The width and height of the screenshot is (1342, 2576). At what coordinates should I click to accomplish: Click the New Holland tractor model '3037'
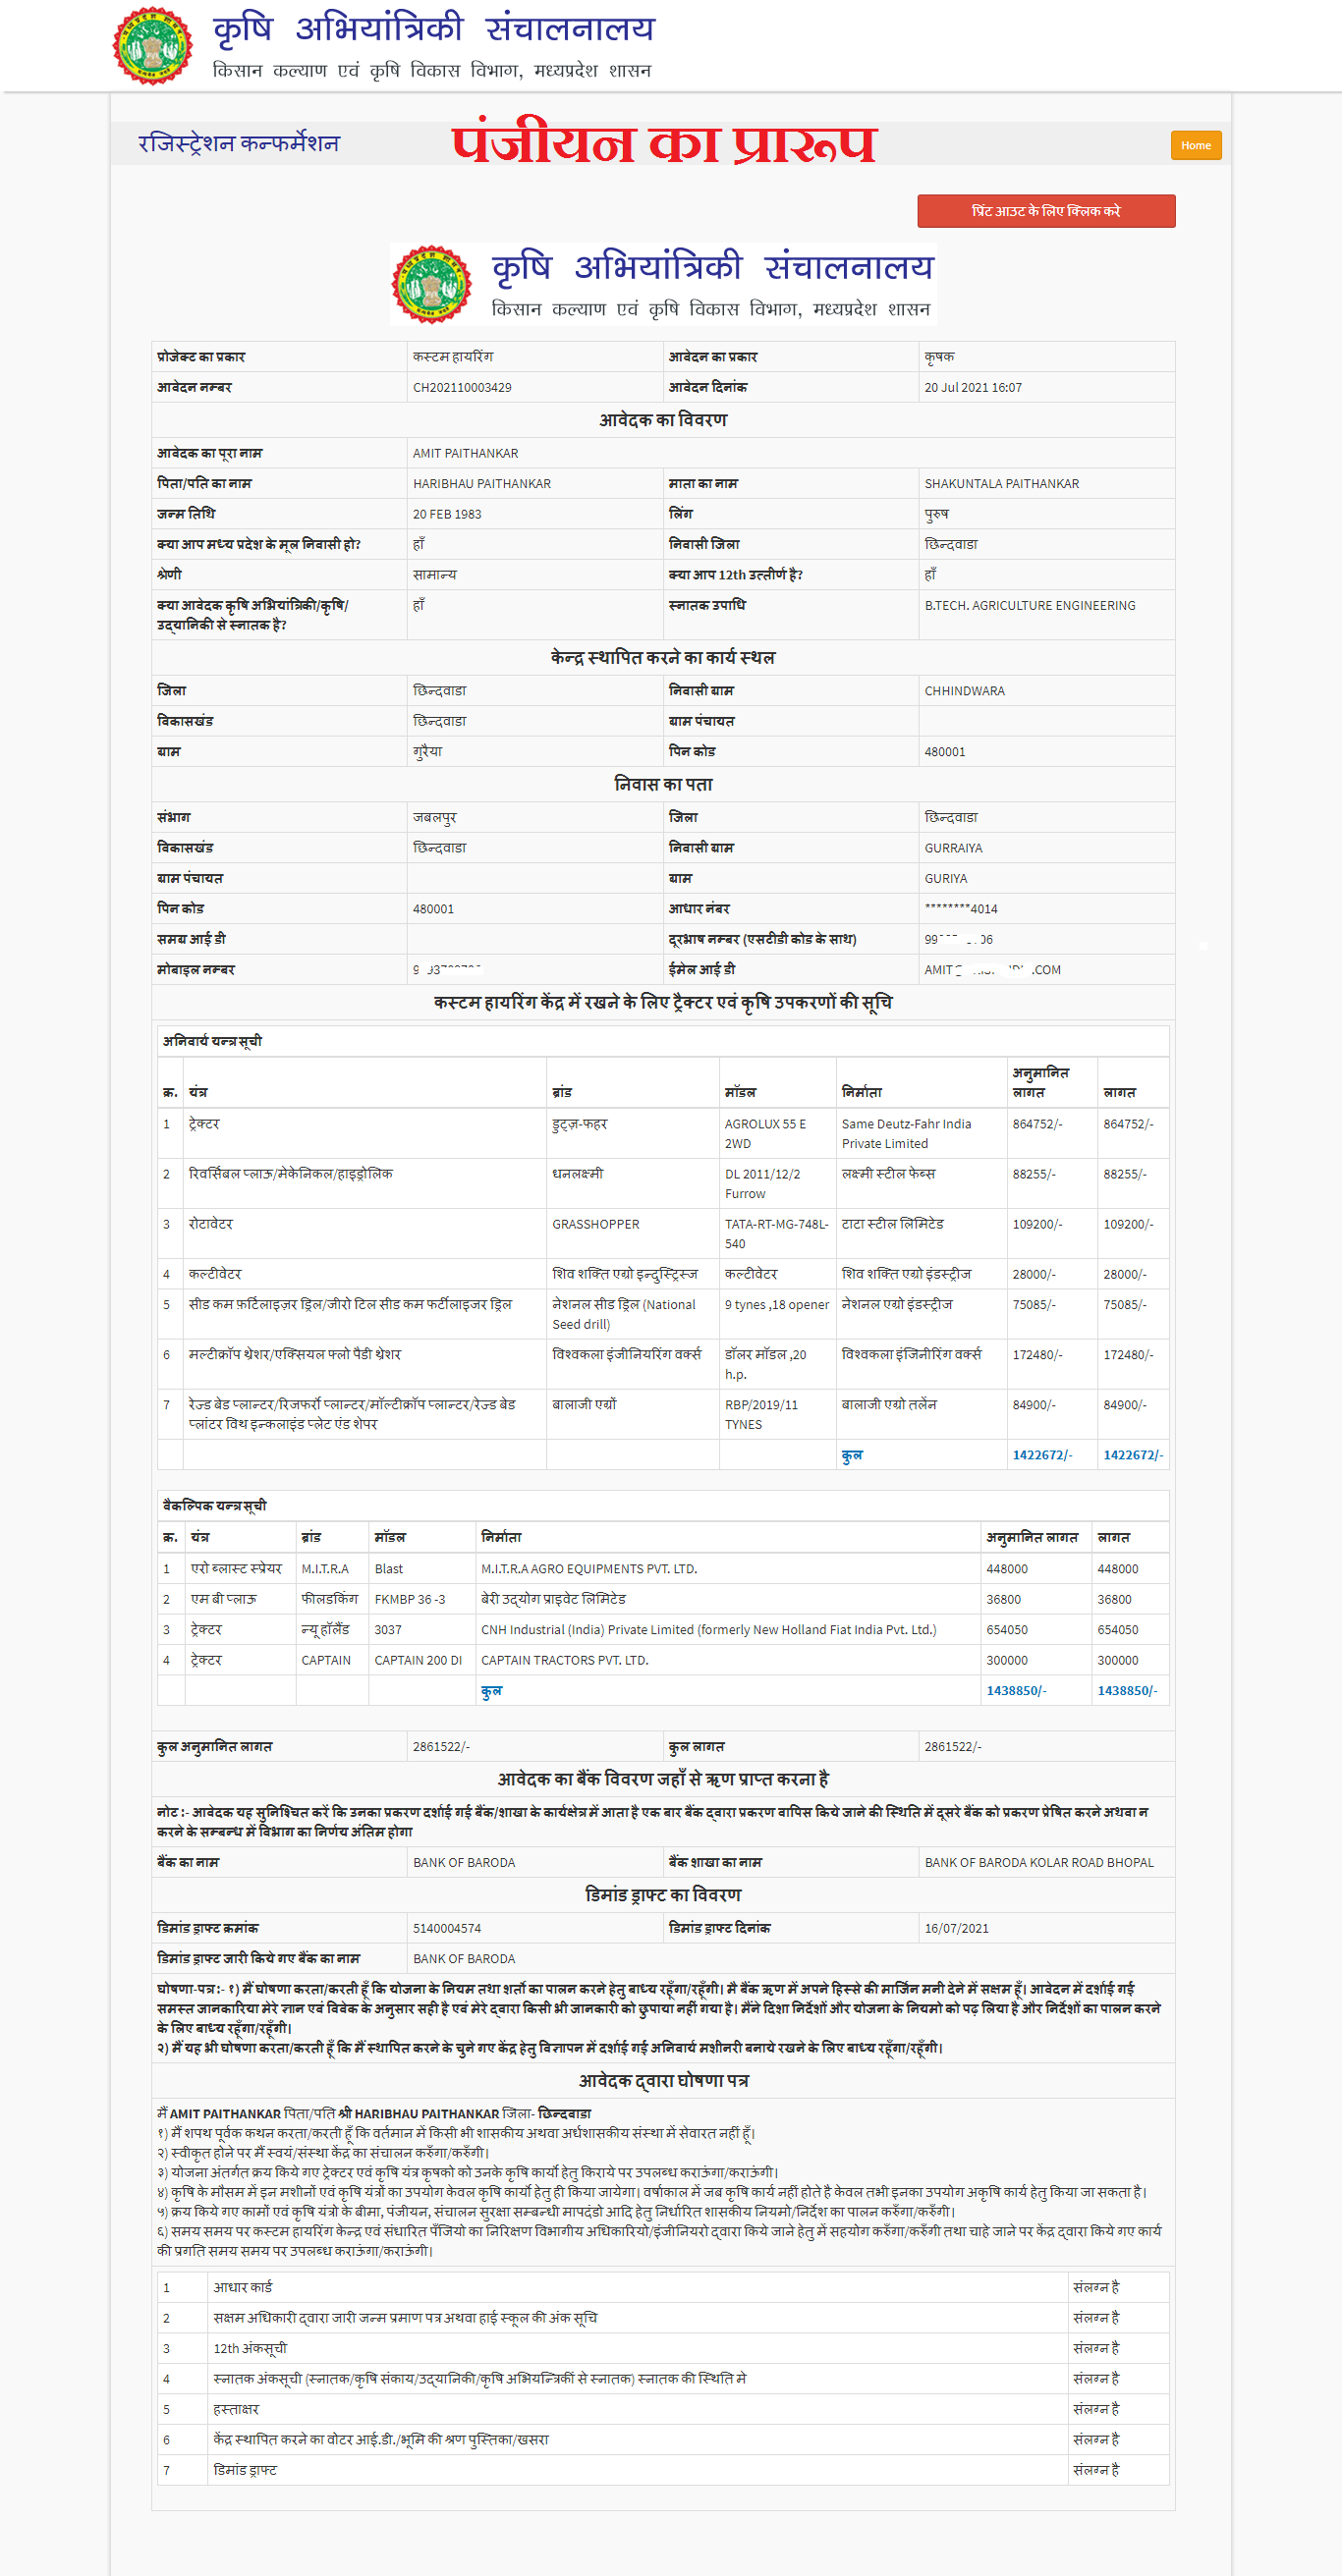tap(388, 1630)
